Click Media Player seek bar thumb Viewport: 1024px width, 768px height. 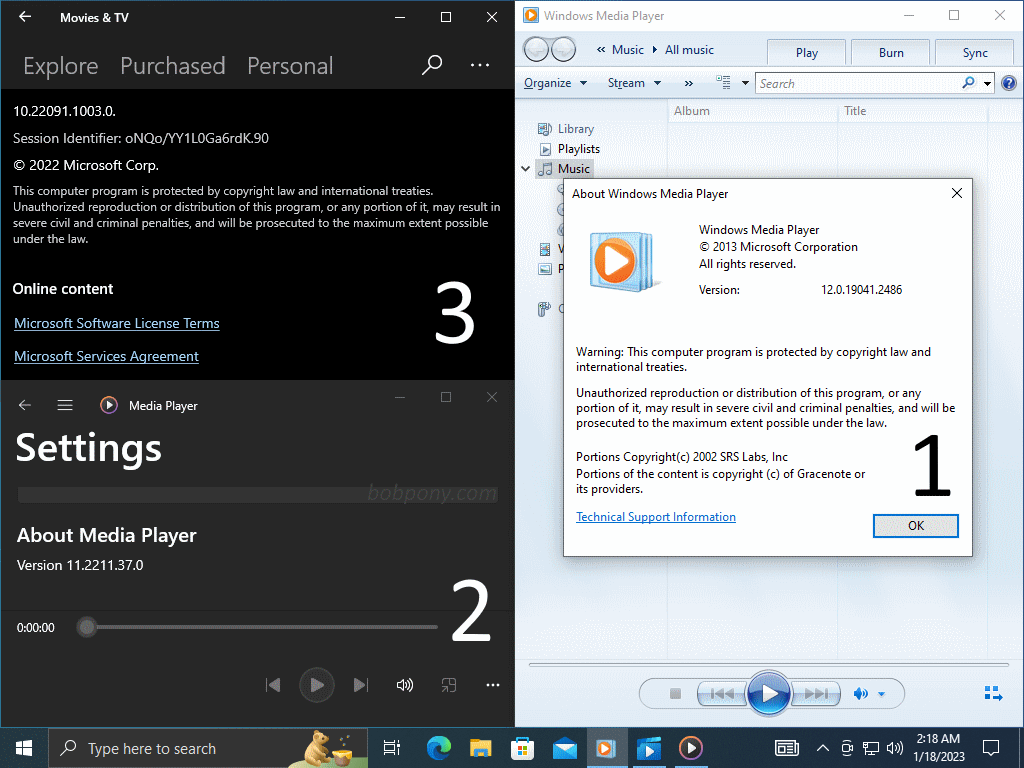coord(86,627)
